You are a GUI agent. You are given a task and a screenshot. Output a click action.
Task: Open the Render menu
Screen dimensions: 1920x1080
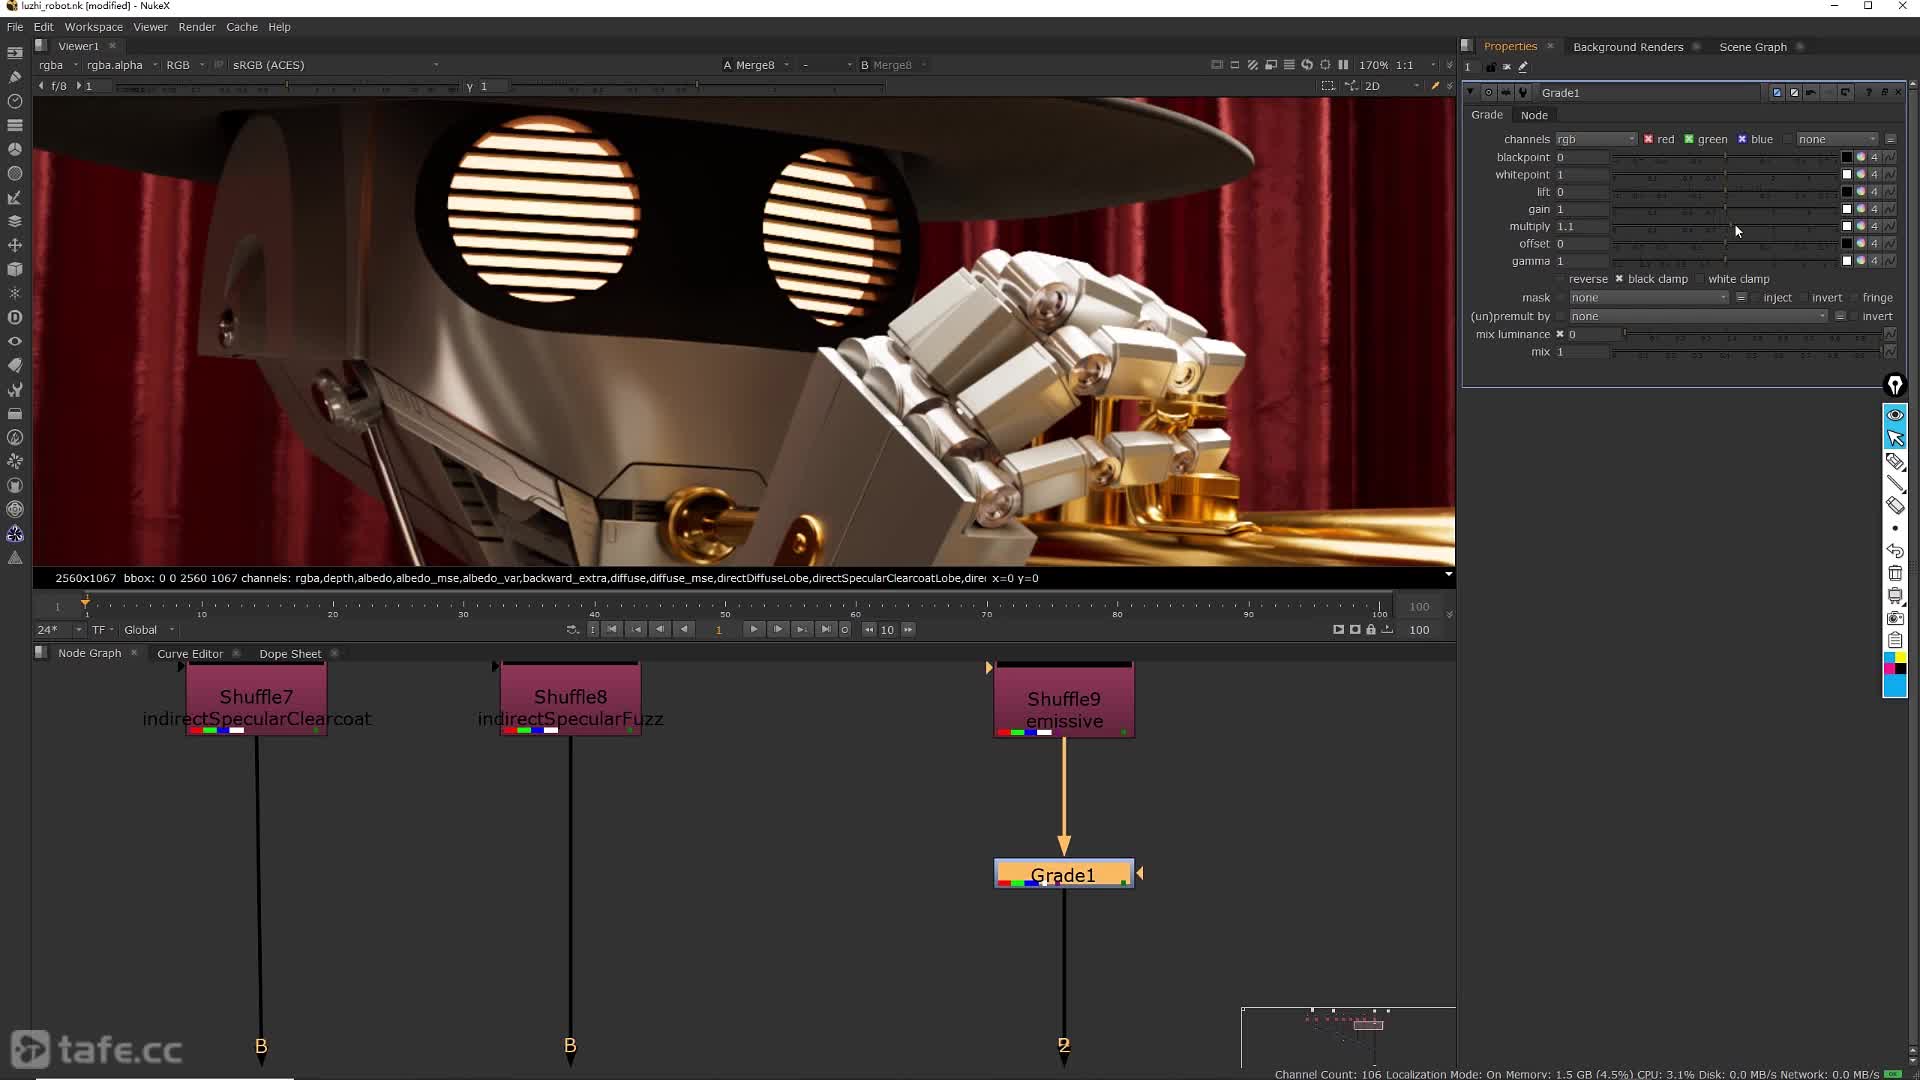pos(197,27)
